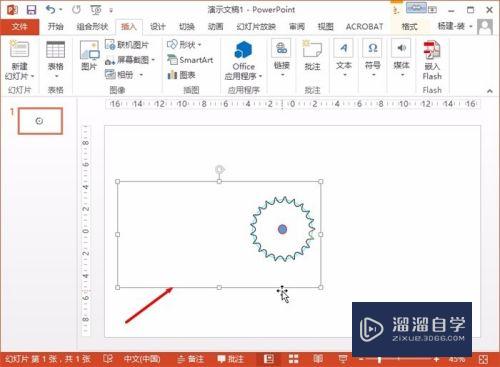Click the spell check icon in status bar
The image size is (500, 367).
[108, 359]
